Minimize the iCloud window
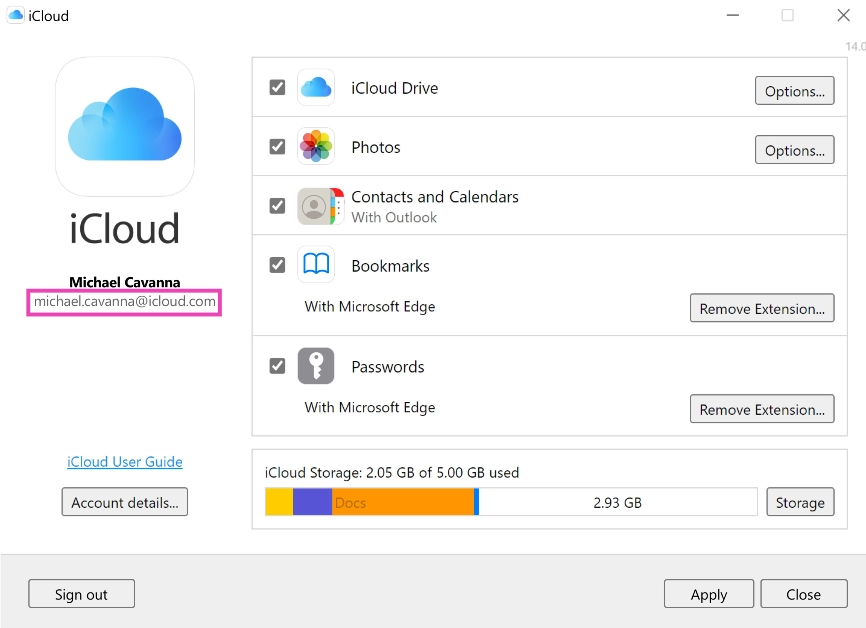 pyautogui.click(x=733, y=15)
